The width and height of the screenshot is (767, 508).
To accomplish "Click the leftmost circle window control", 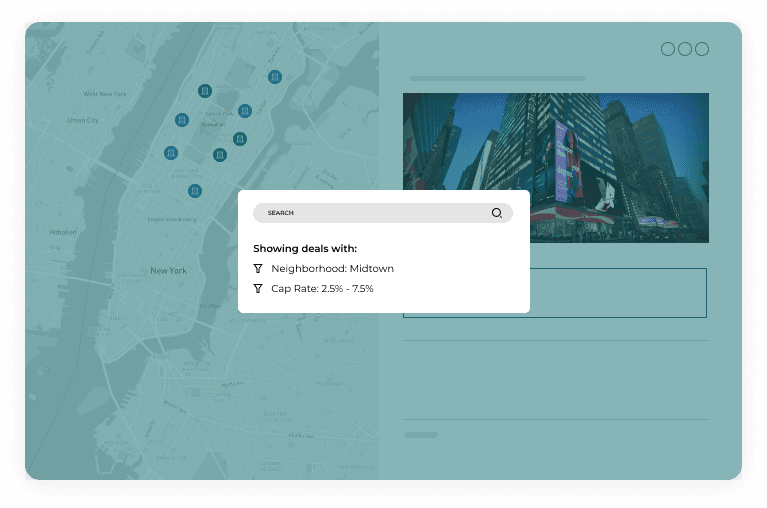I will tap(668, 49).
